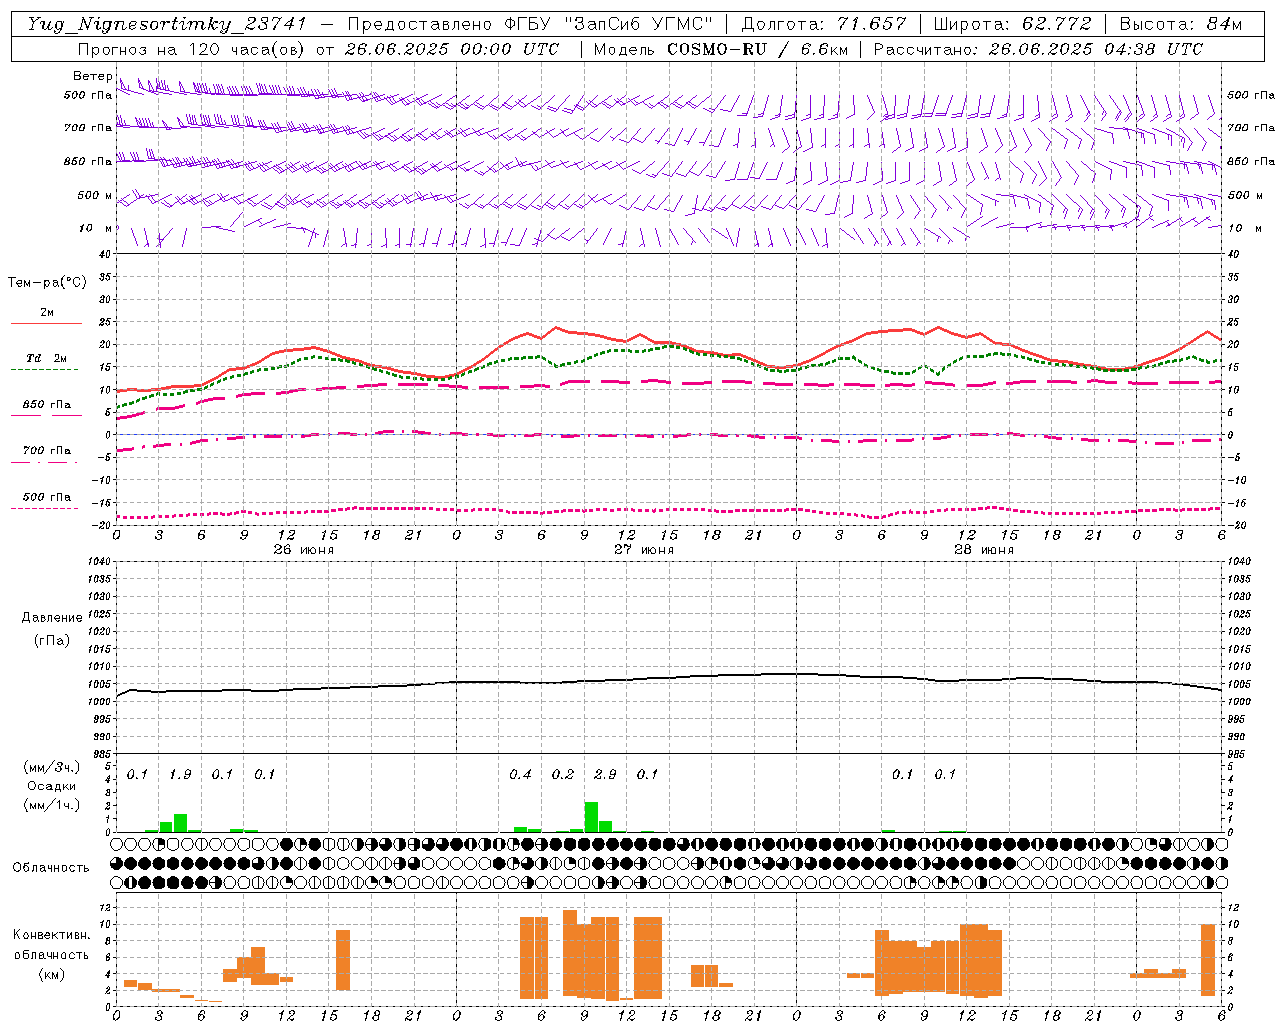The width and height of the screenshot is (1280, 1024).
Task: Select the '27 июня' date label
Action: 644,550
